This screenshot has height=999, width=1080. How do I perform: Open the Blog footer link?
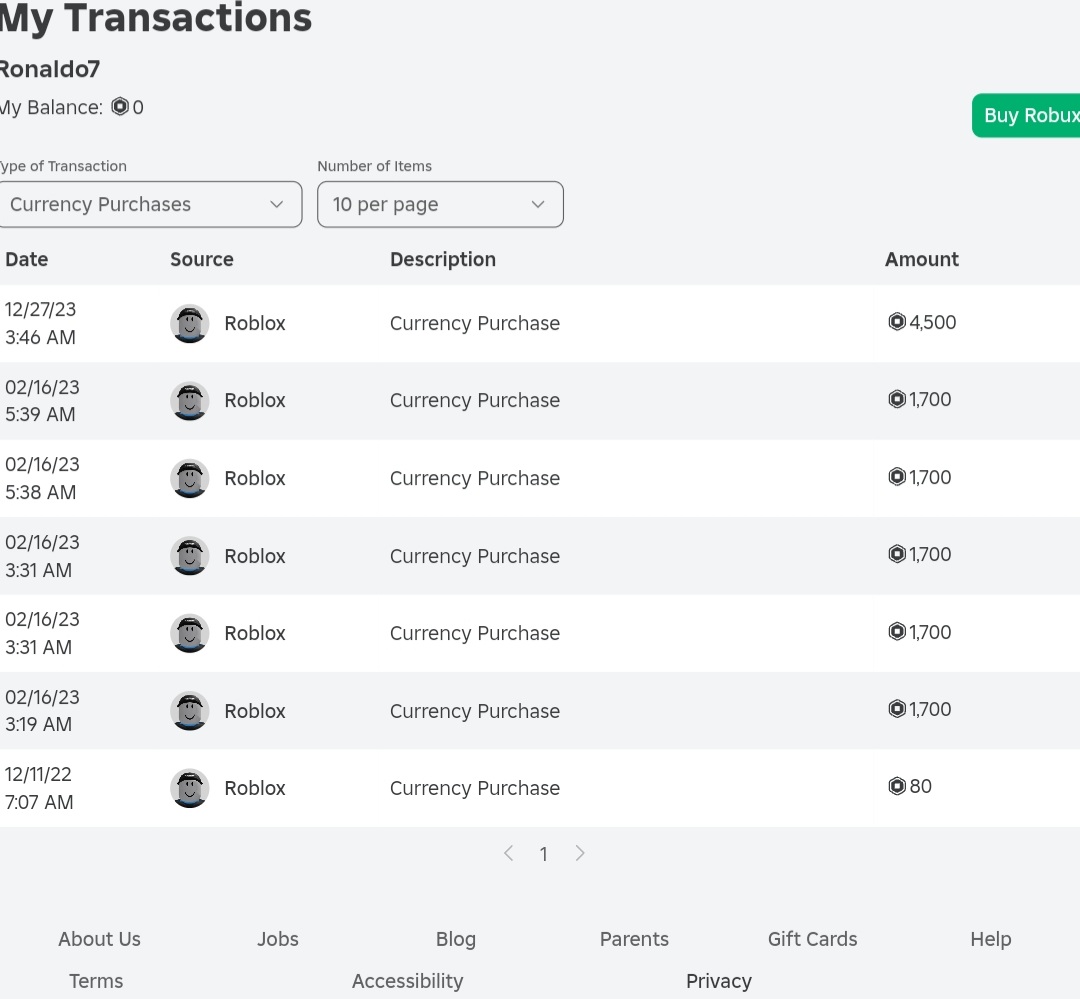pyautogui.click(x=456, y=939)
